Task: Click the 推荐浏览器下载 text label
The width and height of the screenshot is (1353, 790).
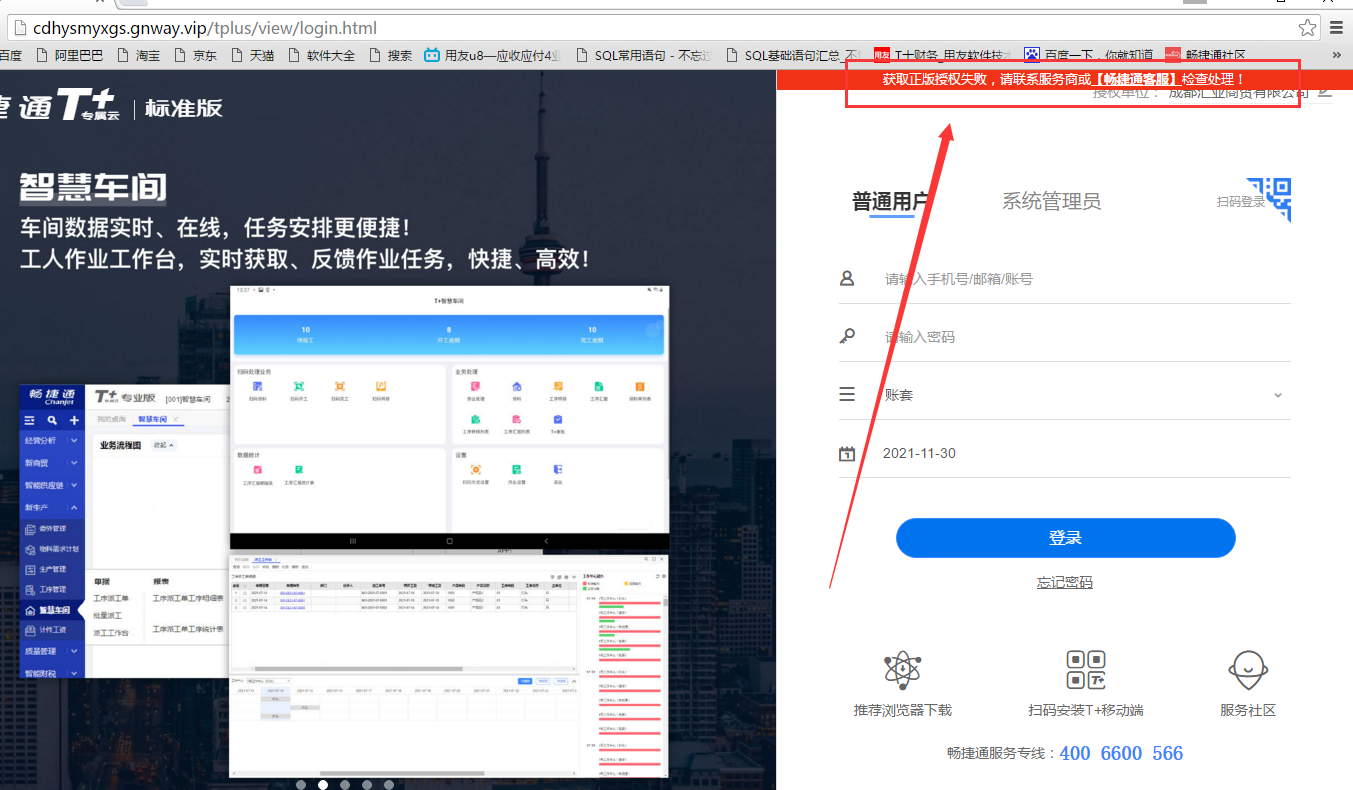Action: (902, 710)
